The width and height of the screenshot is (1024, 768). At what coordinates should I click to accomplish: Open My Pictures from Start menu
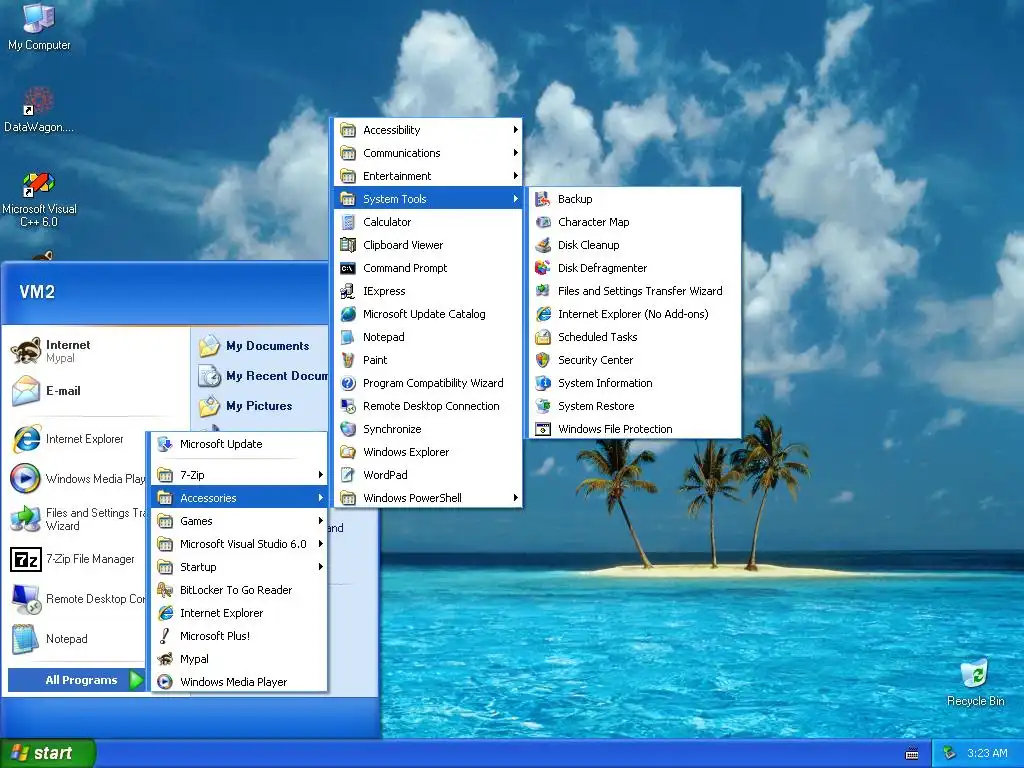tap(261, 406)
